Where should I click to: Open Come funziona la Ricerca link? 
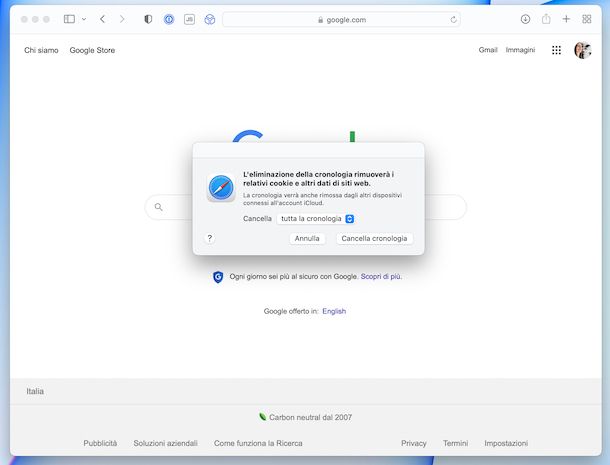click(258, 443)
